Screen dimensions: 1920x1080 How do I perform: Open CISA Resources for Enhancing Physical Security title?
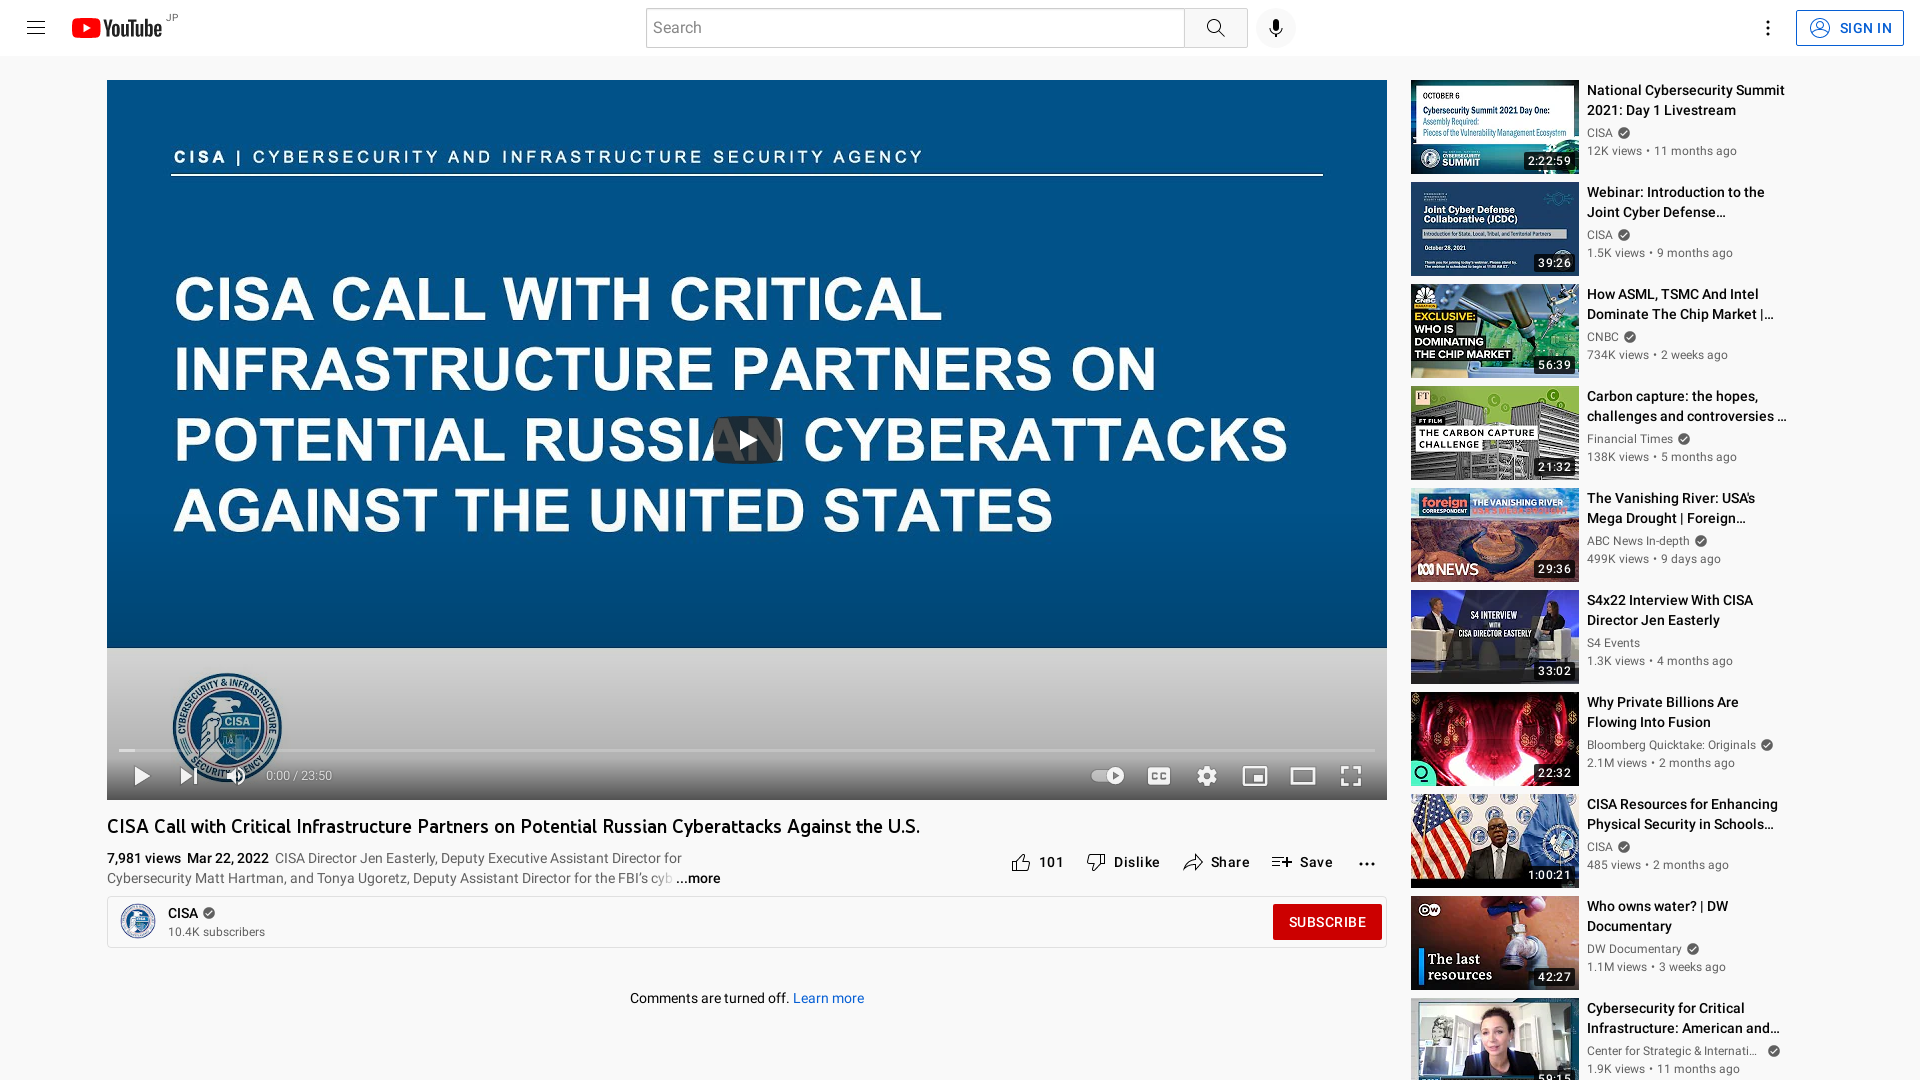pyautogui.click(x=1682, y=815)
